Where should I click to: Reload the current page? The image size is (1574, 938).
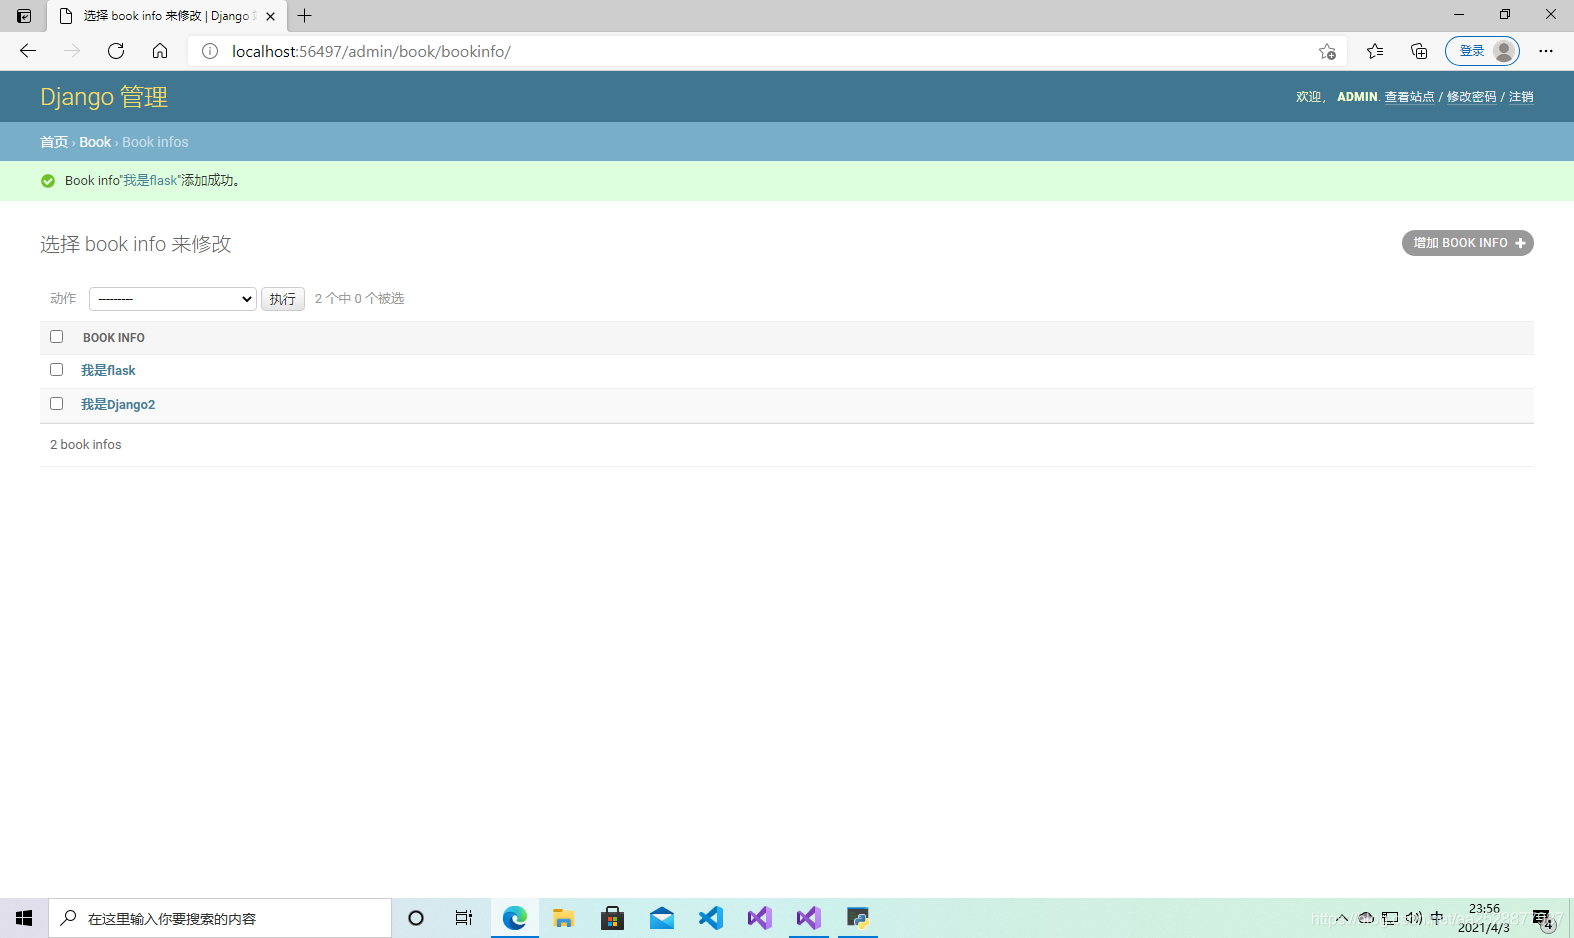point(116,51)
